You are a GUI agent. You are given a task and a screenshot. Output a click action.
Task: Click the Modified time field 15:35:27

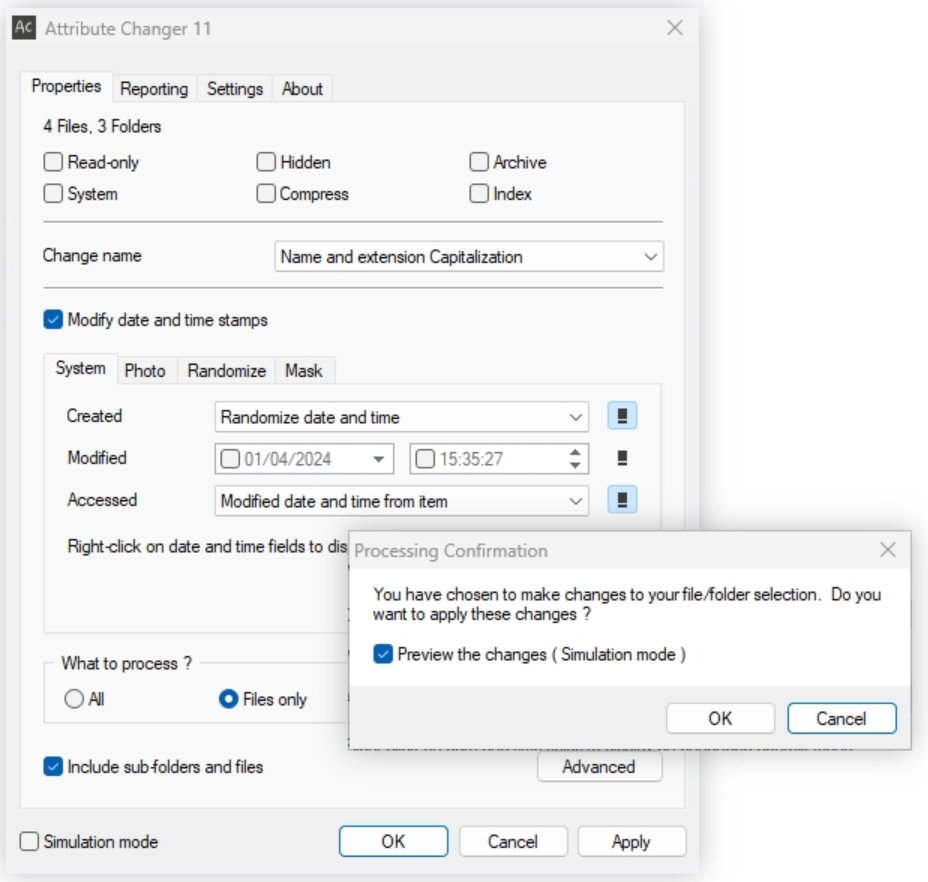coord(499,459)
